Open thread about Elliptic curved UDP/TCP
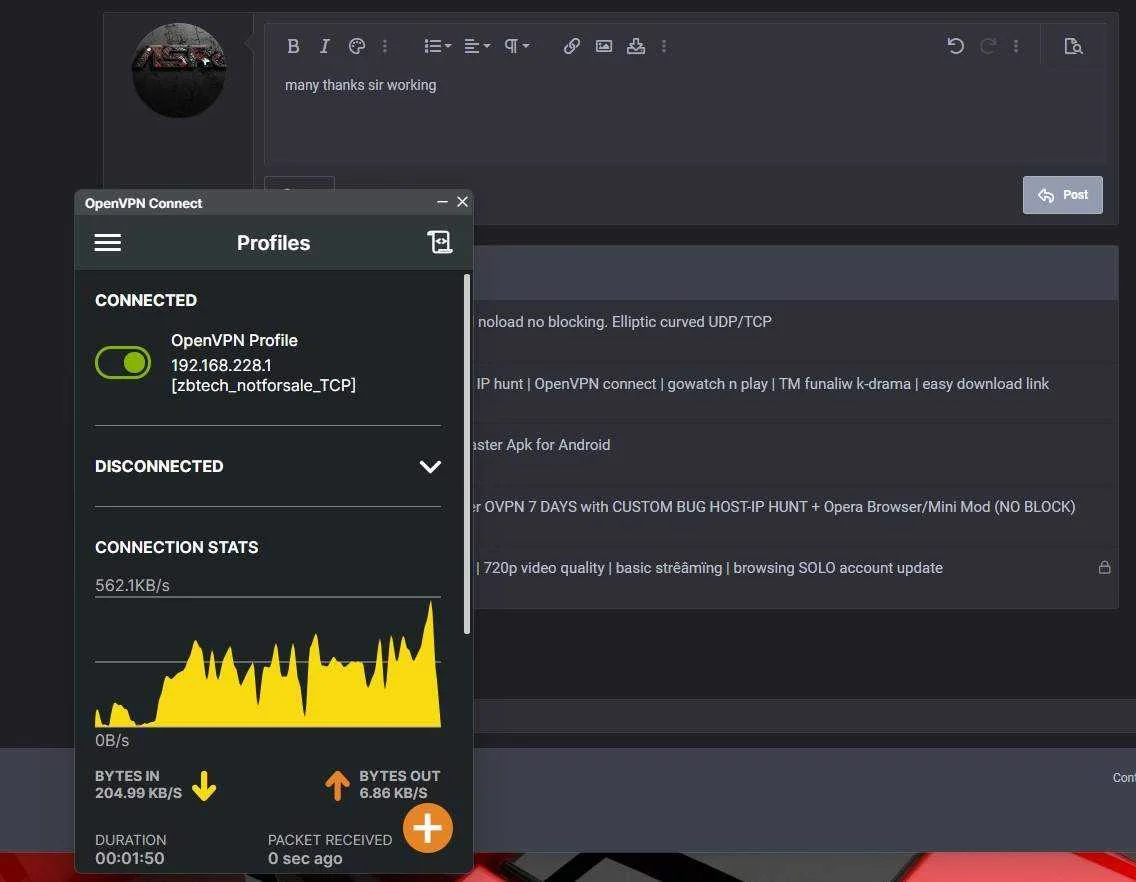This screenshot has width=1136, height=882. point(625,322)
